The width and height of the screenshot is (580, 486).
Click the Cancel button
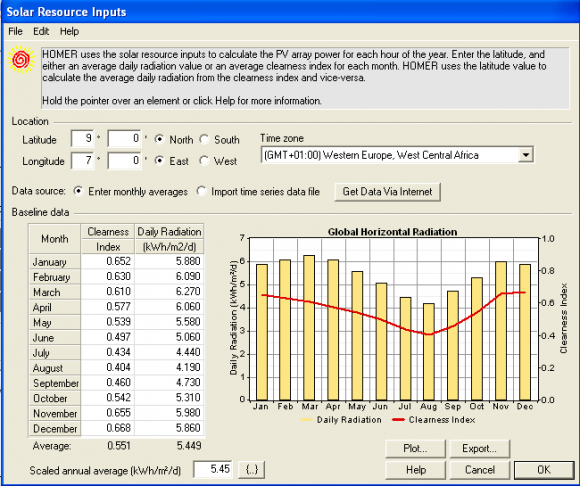(x=480, y=470)
